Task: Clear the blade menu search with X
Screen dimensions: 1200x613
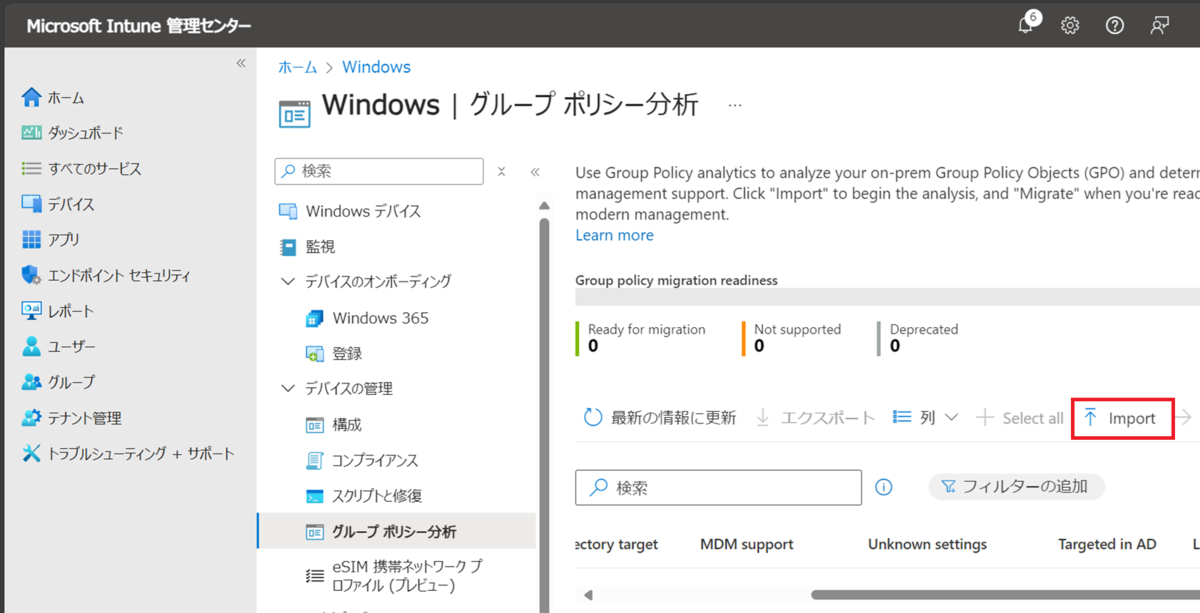Action: coord(502,171)
